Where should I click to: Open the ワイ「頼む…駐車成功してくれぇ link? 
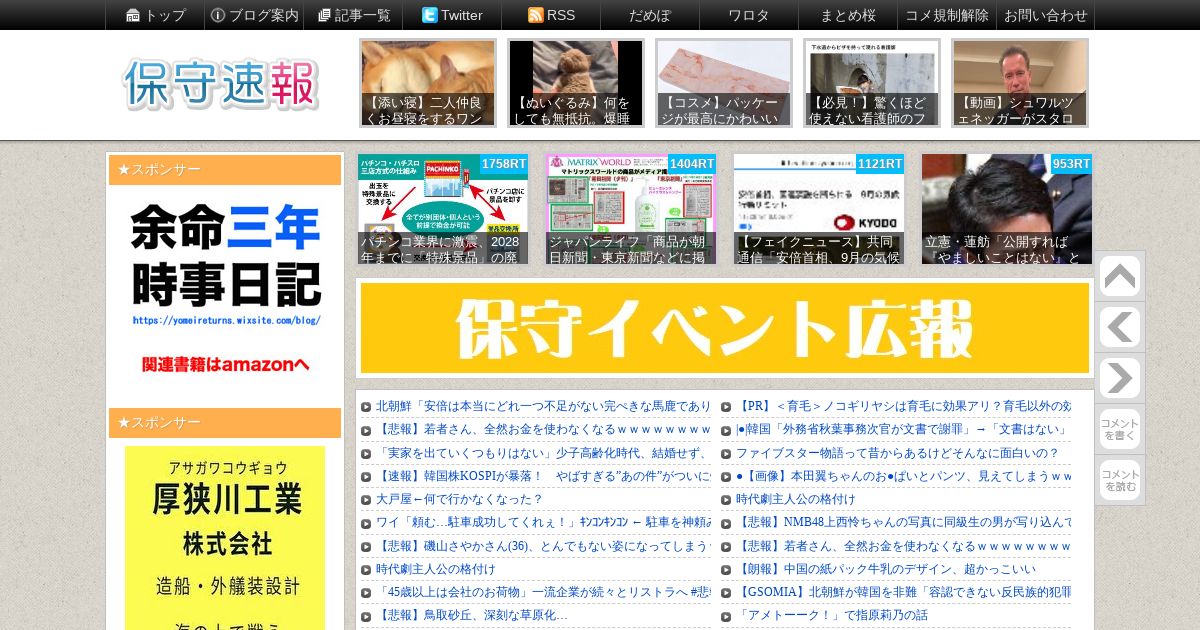click(x=543, y=522)
